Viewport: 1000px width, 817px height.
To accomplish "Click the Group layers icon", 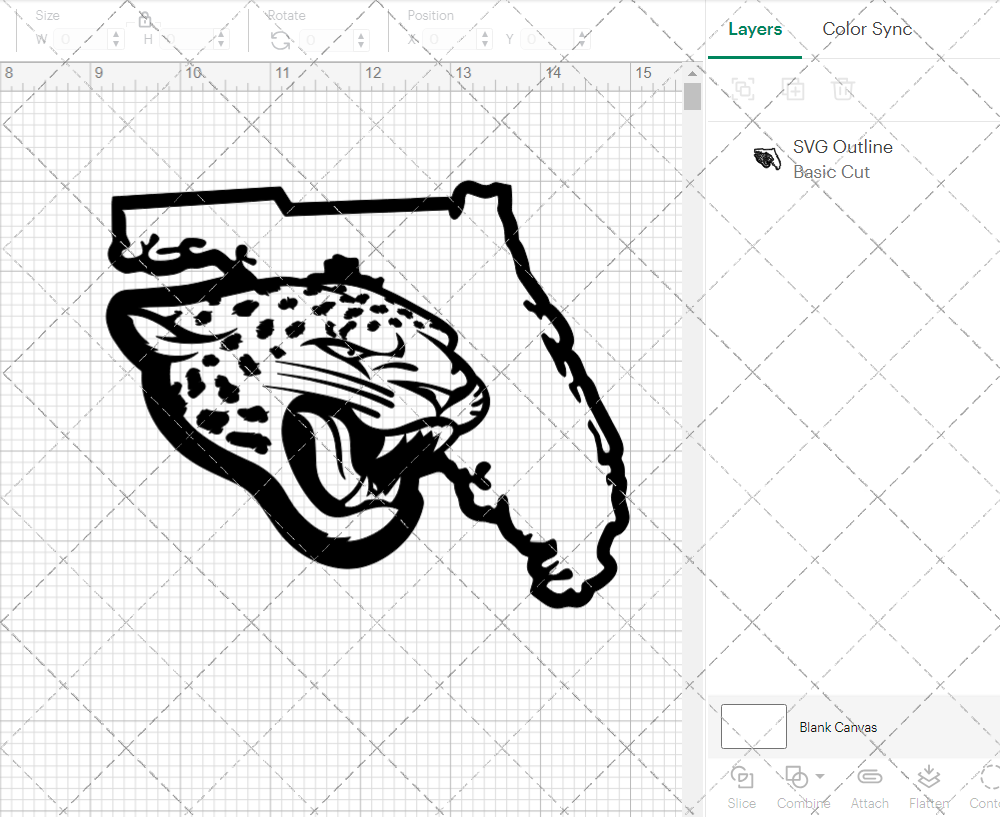I will pos(743,89).
